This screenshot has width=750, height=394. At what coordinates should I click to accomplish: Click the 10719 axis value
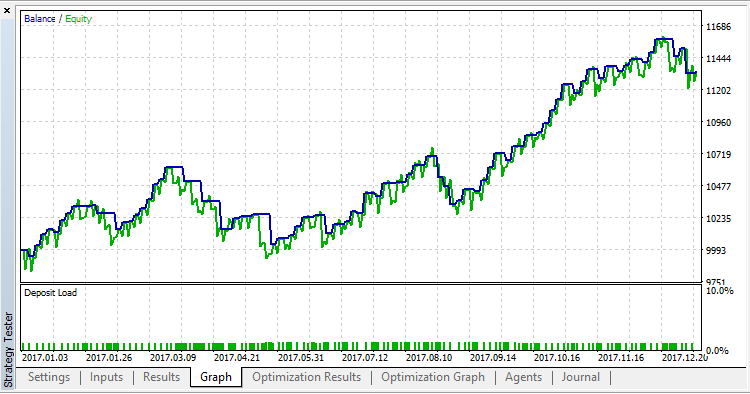tap(718, 154)
